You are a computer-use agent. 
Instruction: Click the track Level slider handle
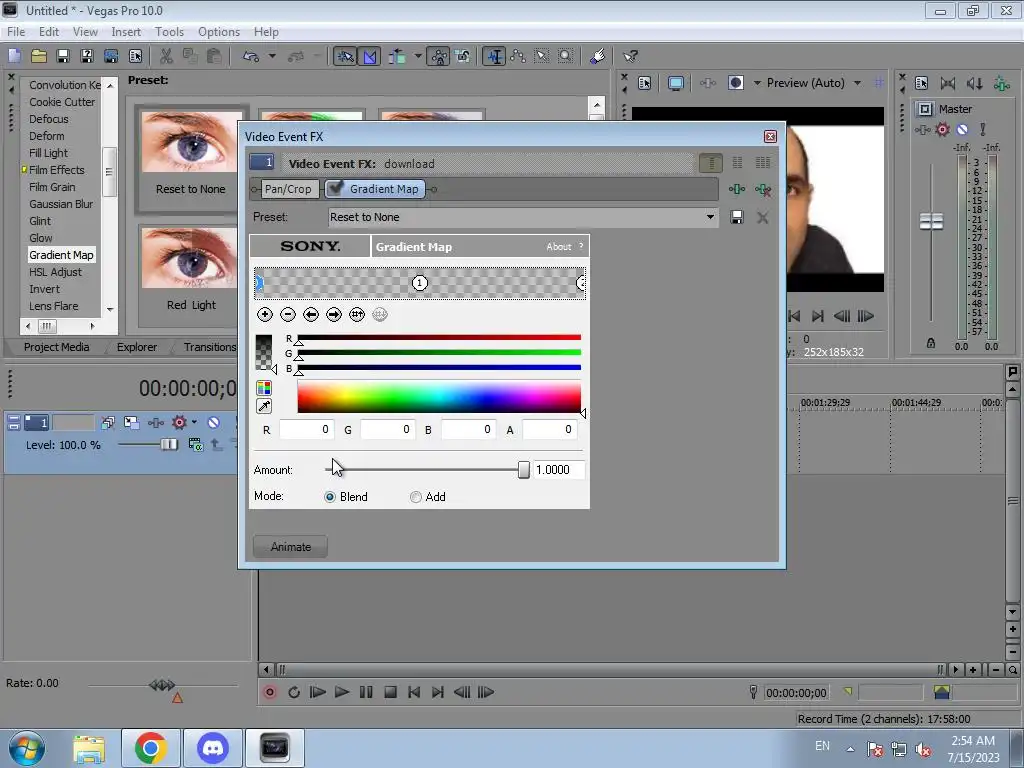pyautogui.click(x=168, y=445)
